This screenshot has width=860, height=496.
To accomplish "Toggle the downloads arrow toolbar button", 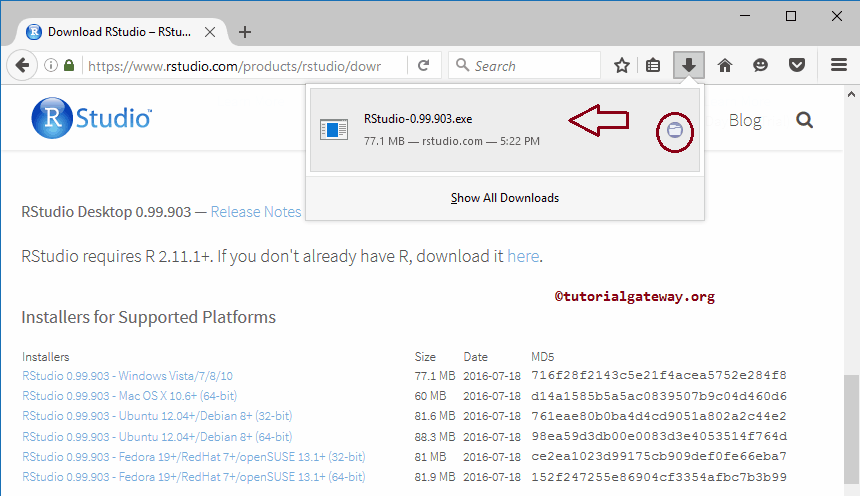I will [689, 66].
